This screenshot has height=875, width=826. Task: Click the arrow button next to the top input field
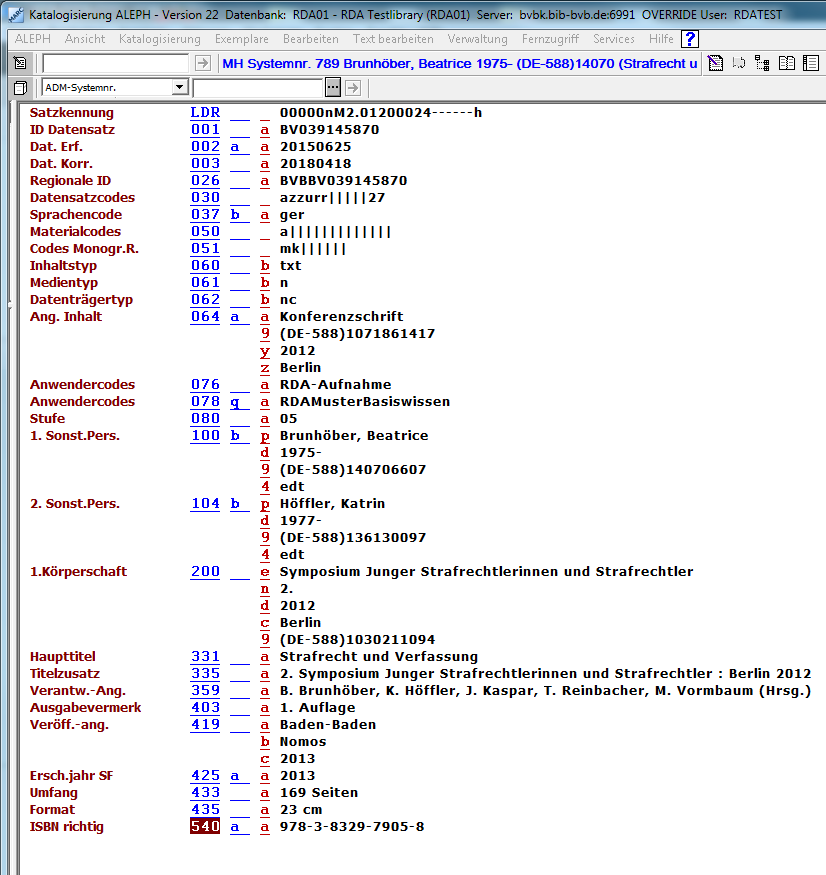[x=203, y=63]
